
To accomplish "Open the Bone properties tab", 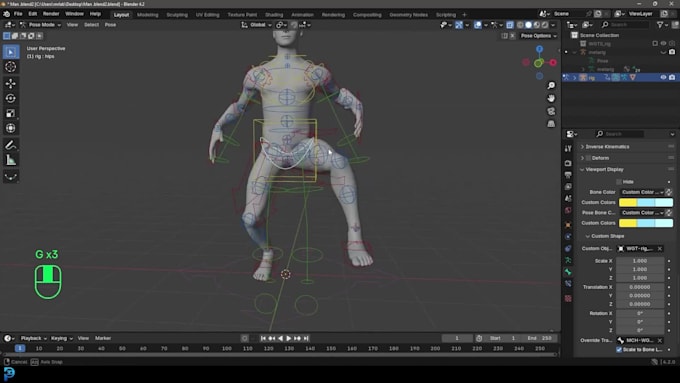I will pyautogui.click(x=568, y=272).
